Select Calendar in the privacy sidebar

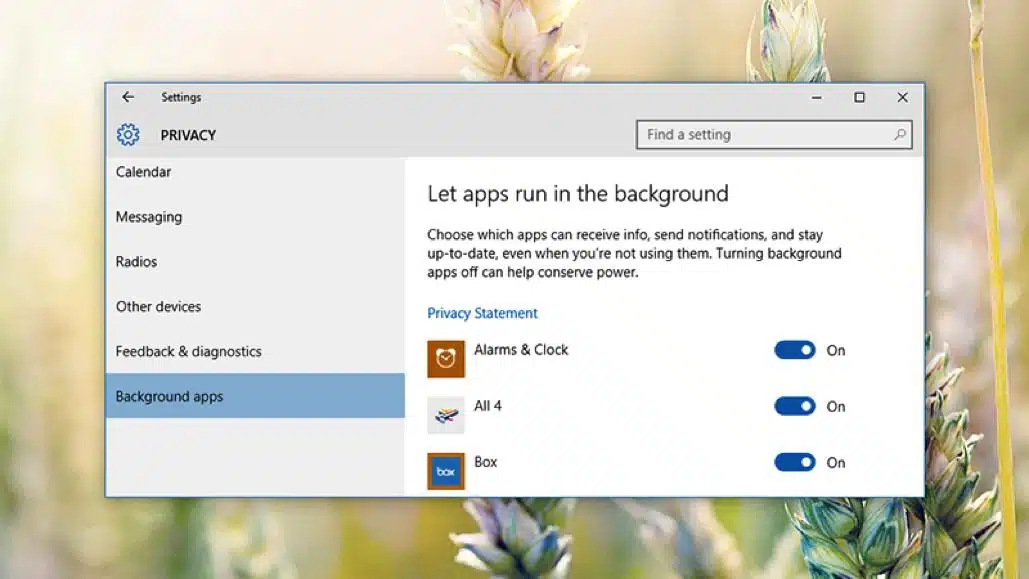(143, 171)
